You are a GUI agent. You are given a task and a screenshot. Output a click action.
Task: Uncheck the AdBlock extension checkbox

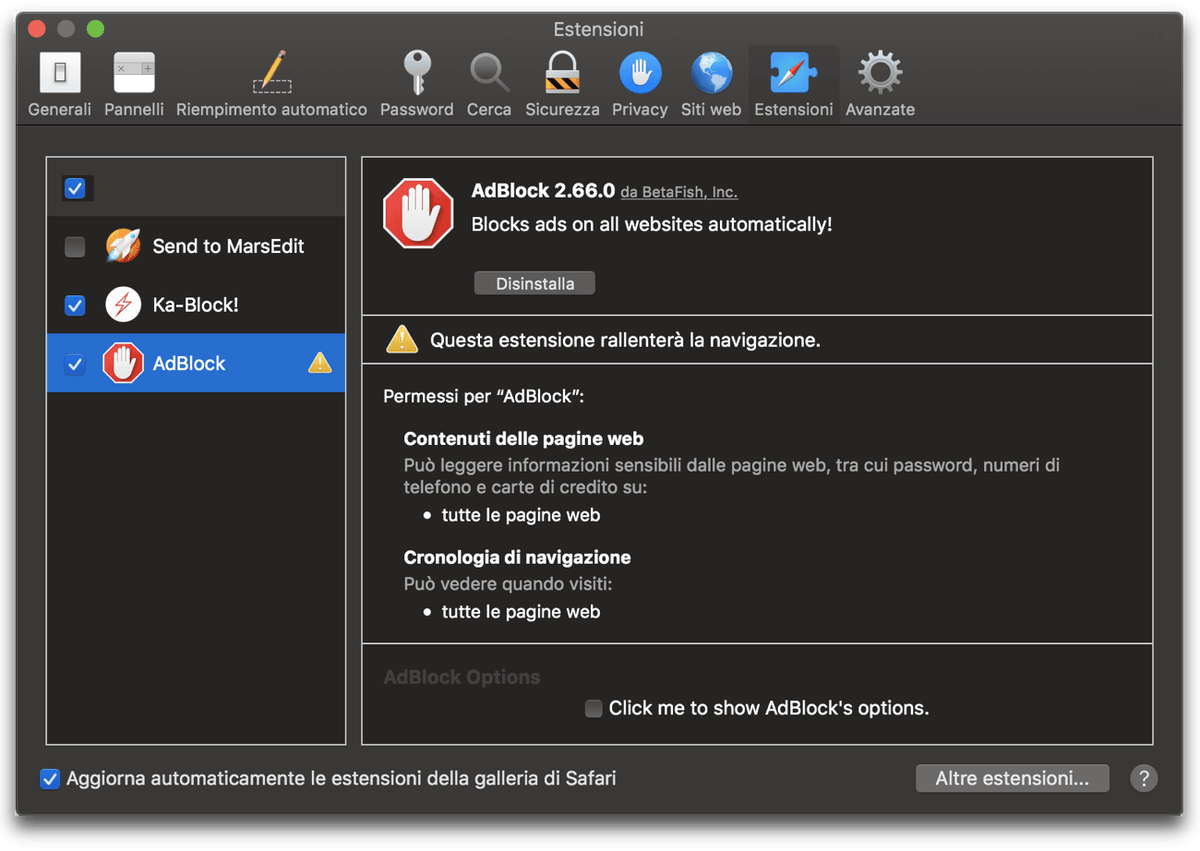click(x=75, y=364)
